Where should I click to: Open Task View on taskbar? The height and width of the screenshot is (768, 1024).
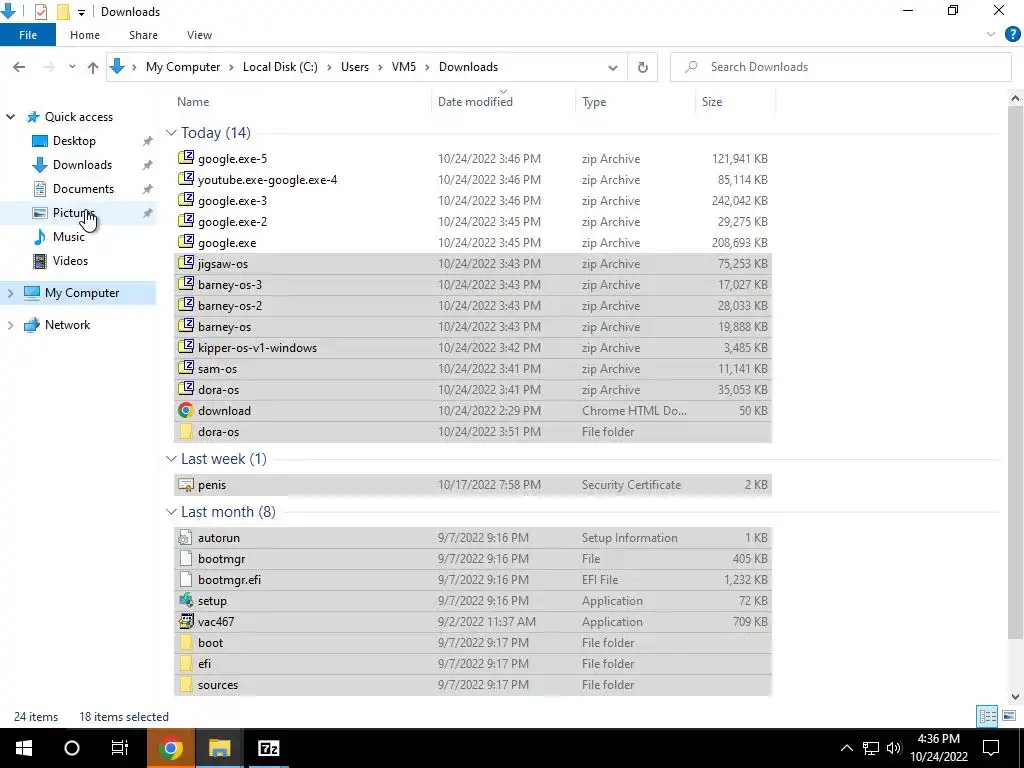click(120, 748)
